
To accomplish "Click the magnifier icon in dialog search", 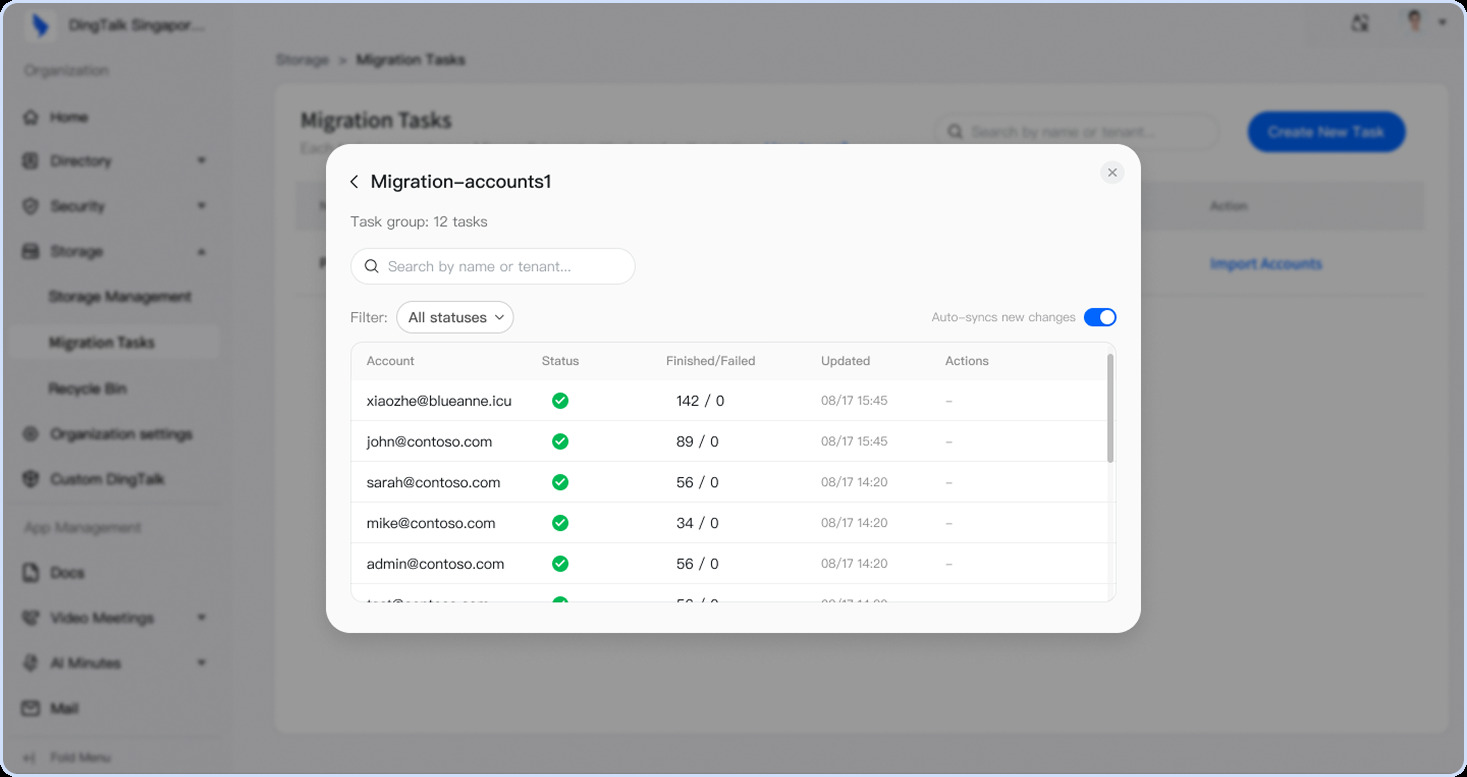I will [371, 266].
